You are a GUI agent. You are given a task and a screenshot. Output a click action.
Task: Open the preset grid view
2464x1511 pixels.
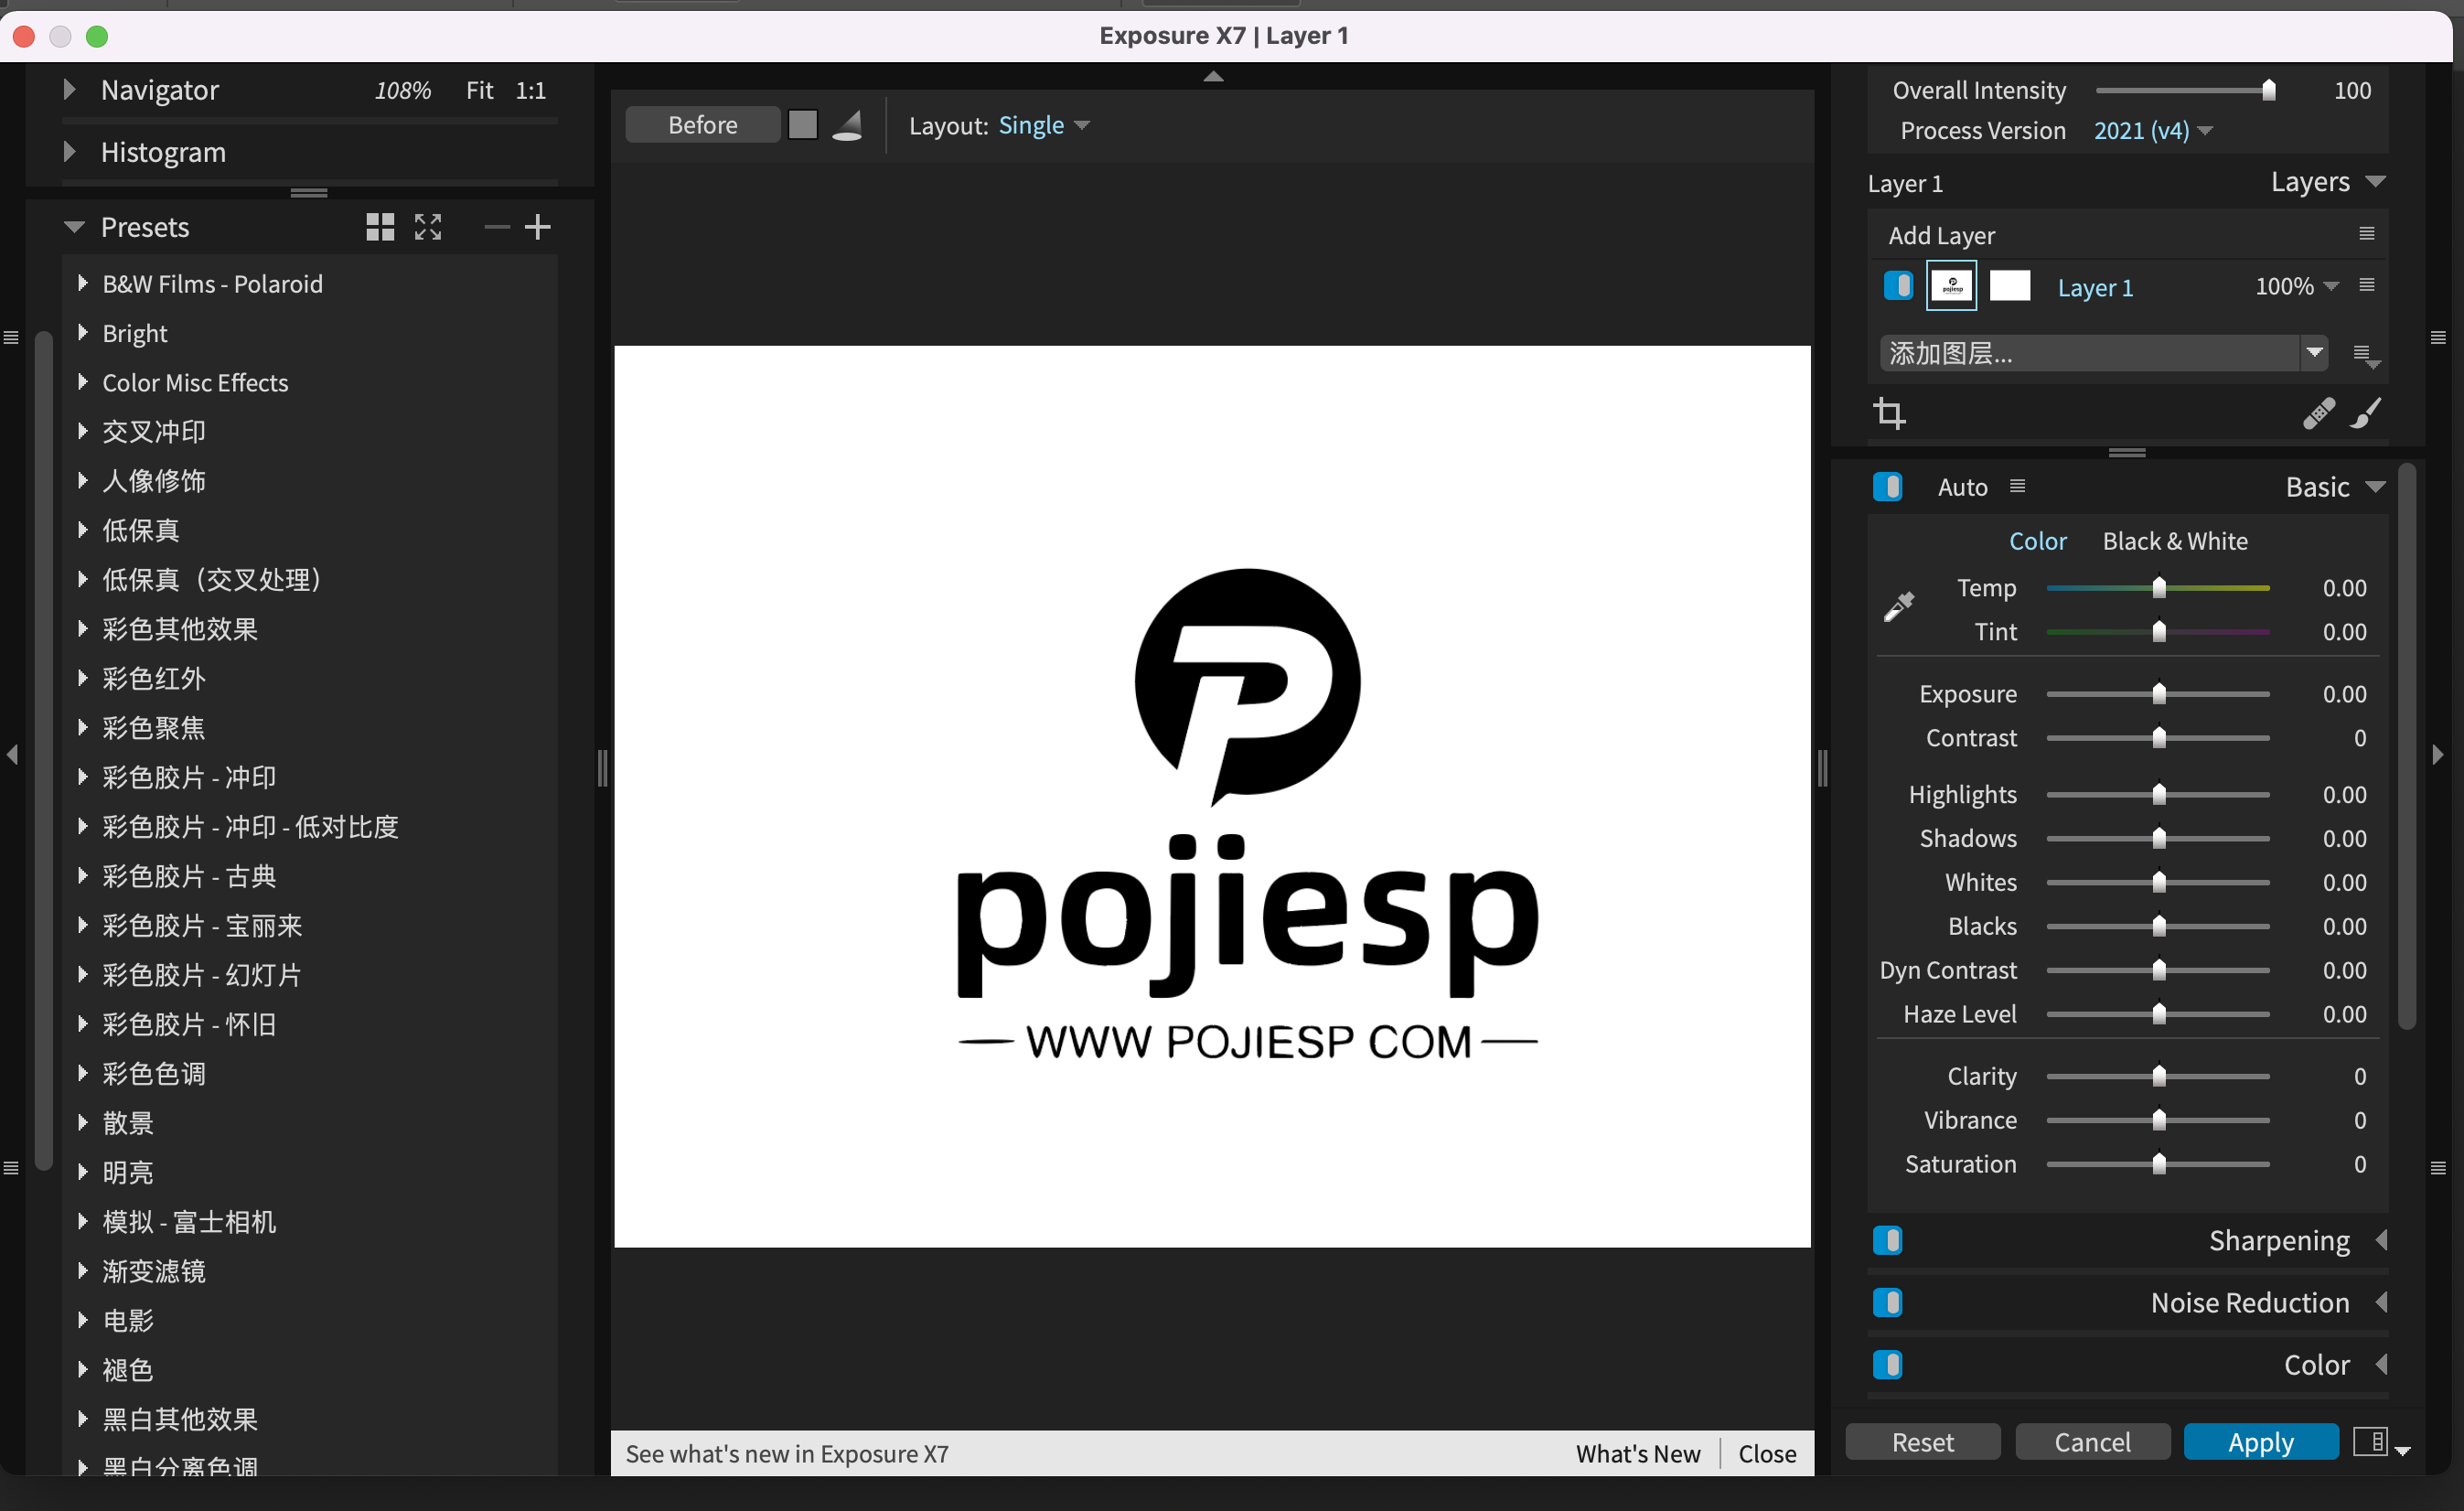click(x=379, y=227)
